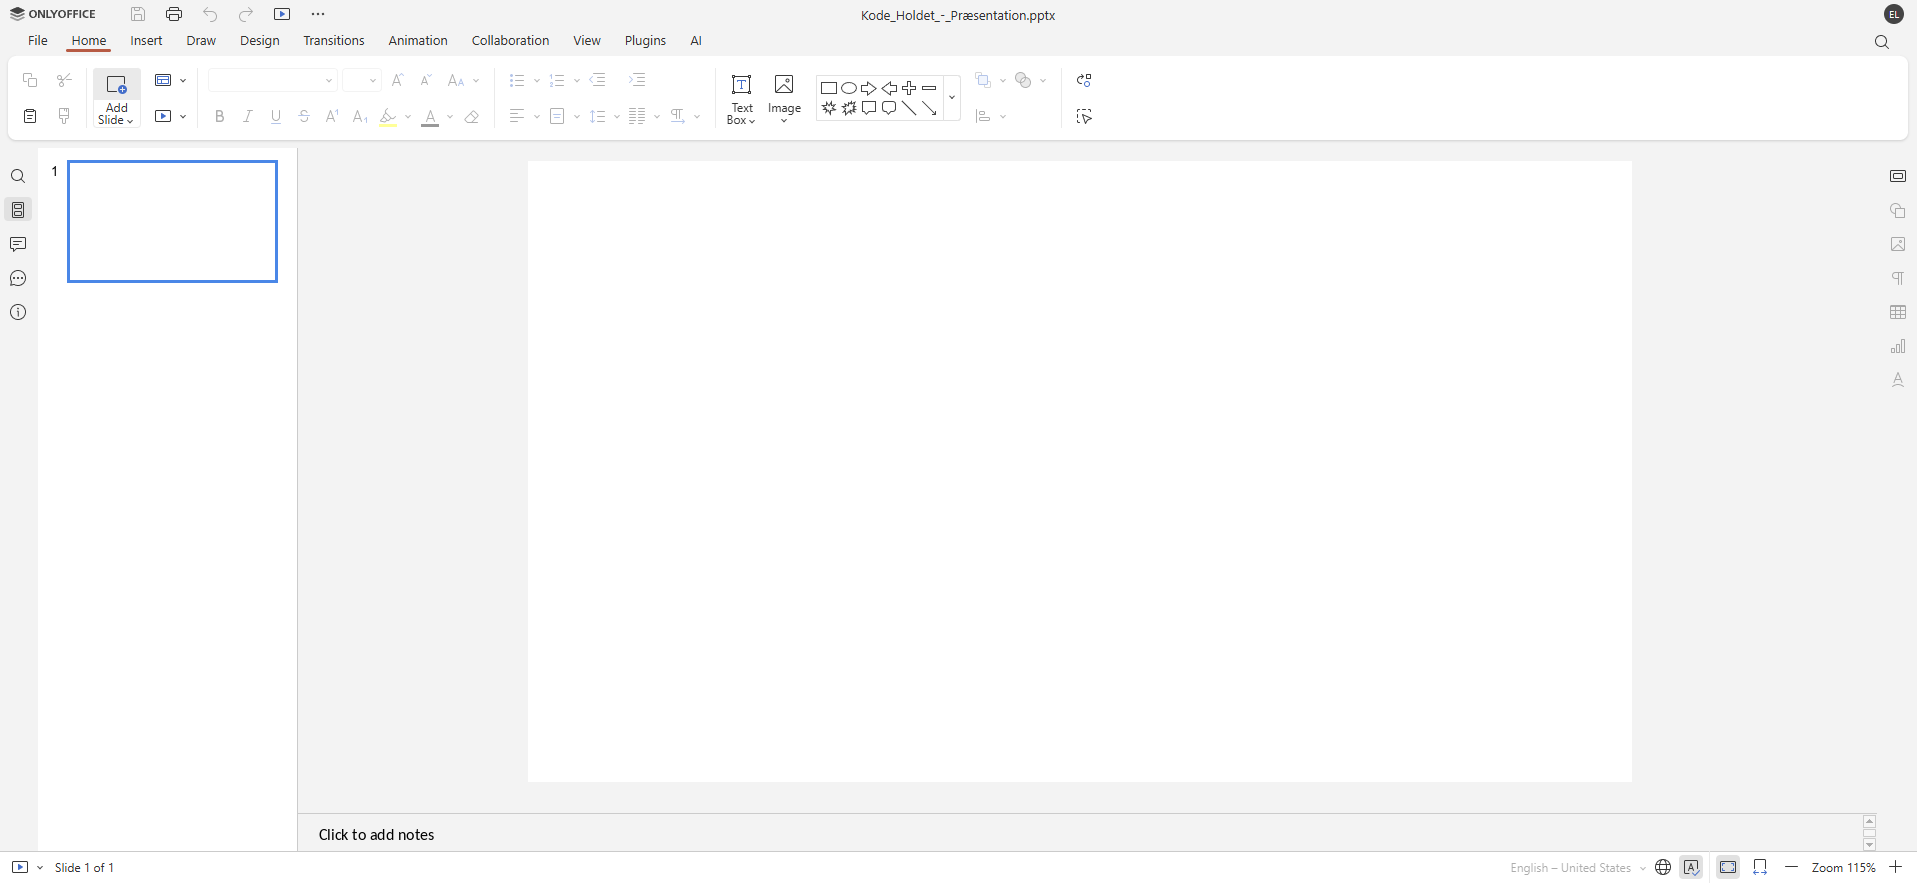Insert a Text Box
Screen dimensions: 1917x883
pos(741,98)
